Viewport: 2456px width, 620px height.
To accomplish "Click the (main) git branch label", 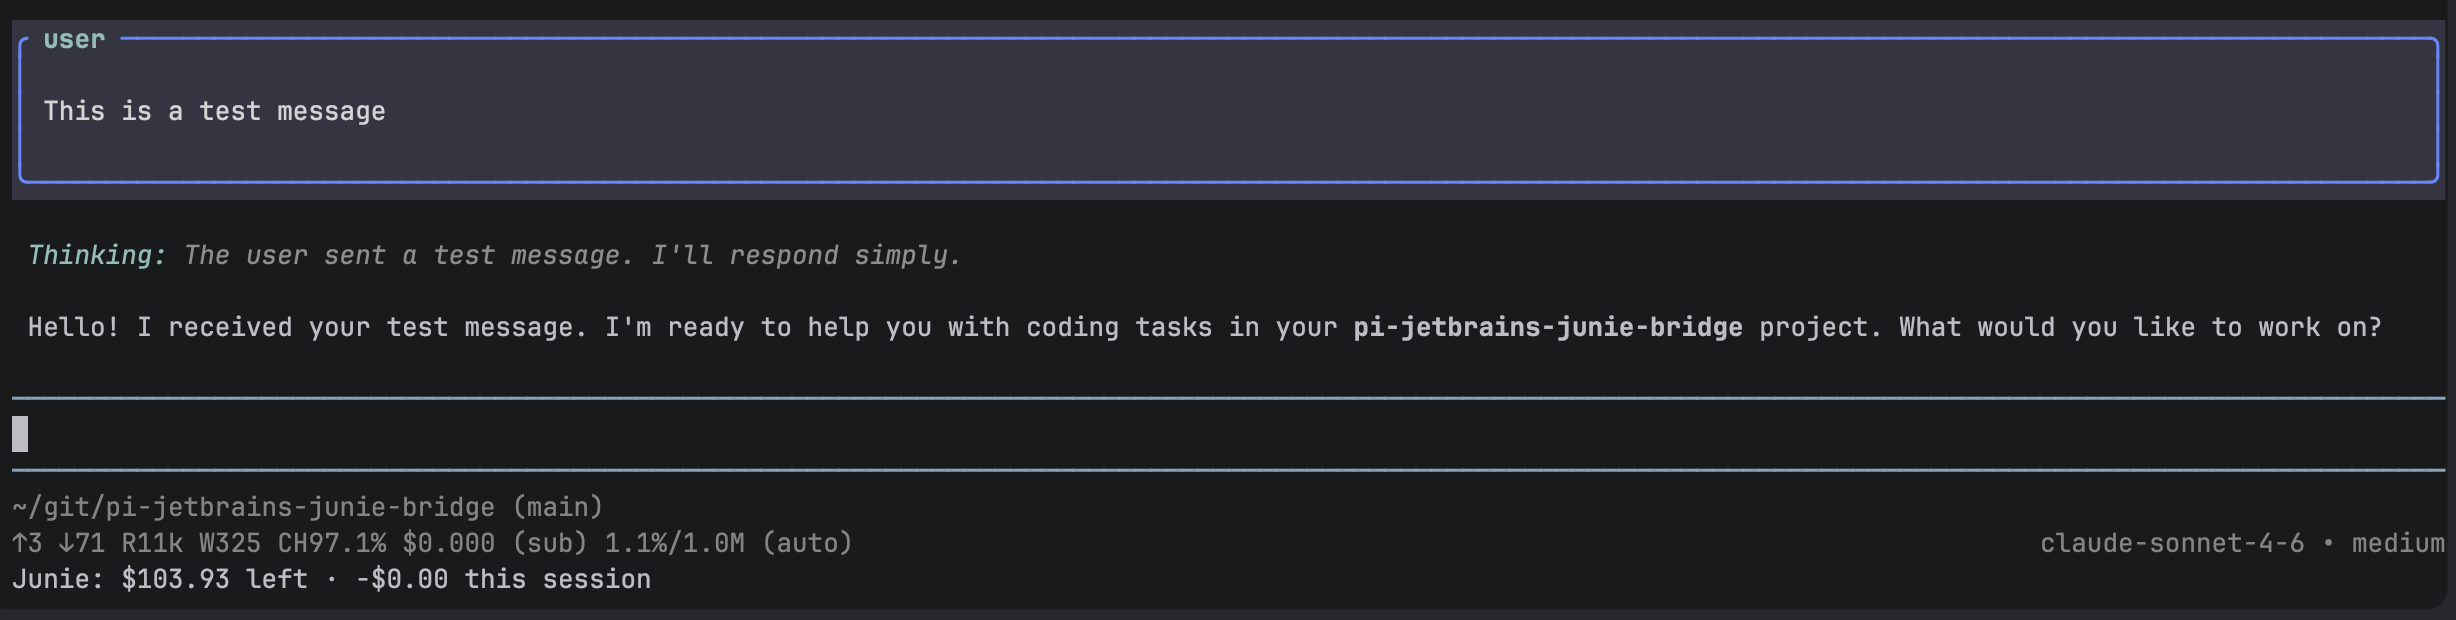I will click(558, 507).
